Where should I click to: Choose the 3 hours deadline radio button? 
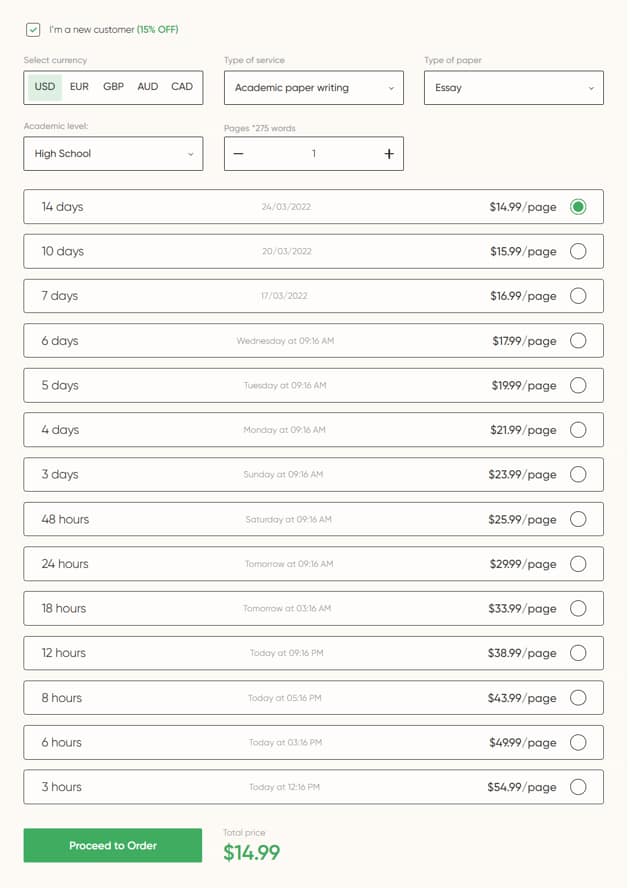click(x=578, y=787)
